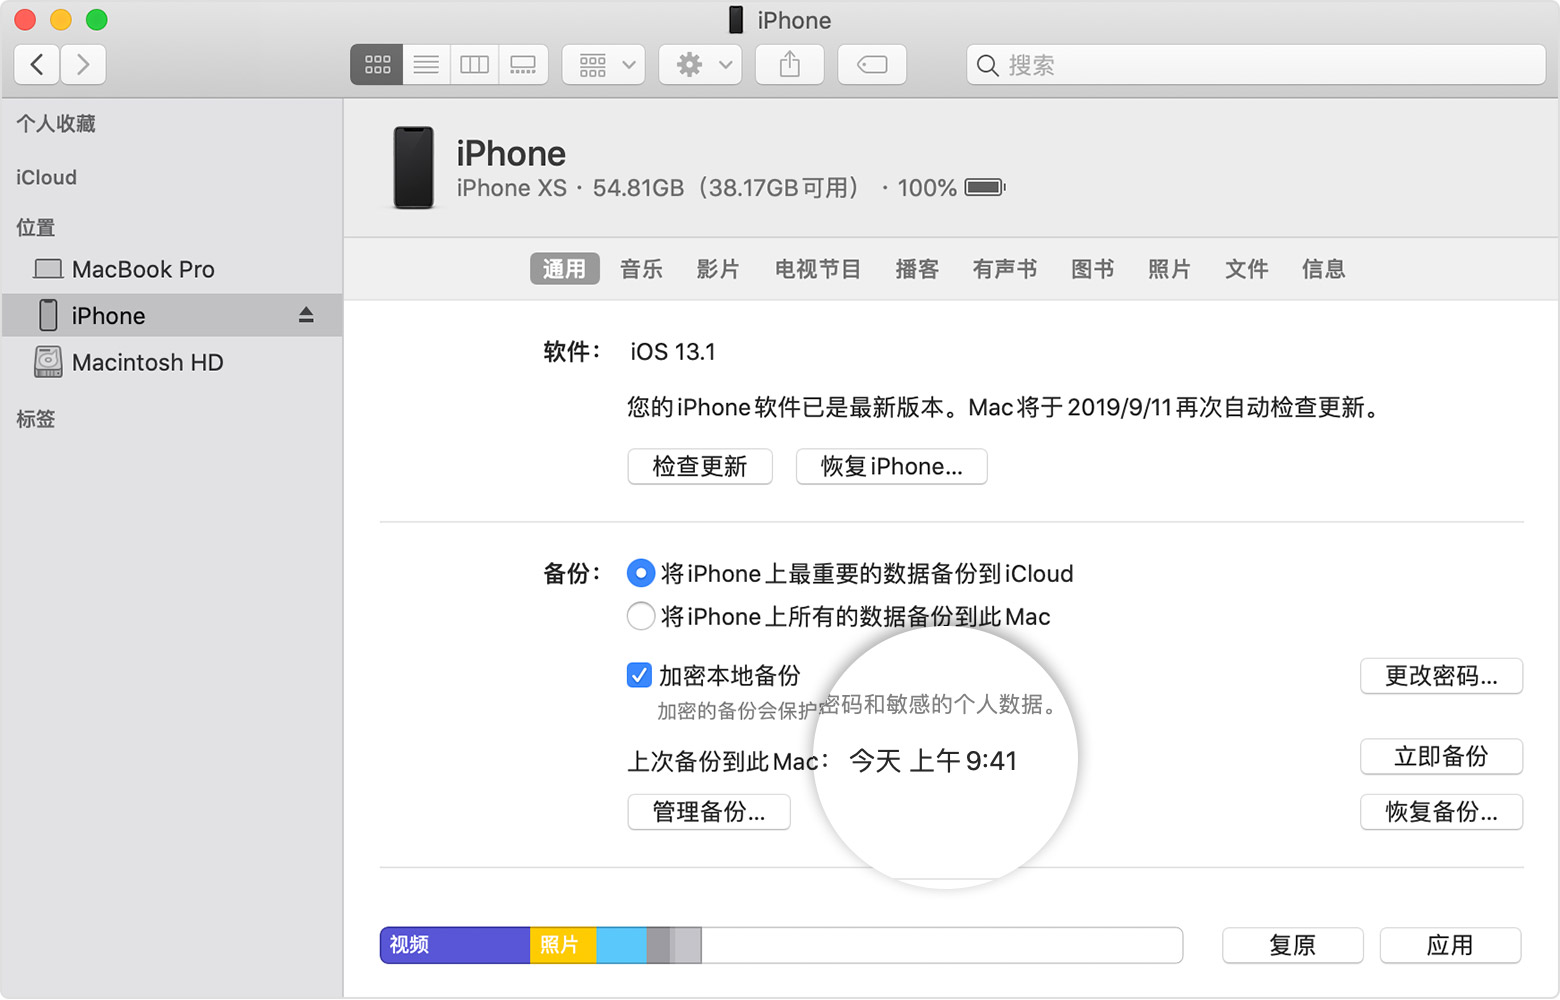The image size is (1560, 1000).
Task: Click the back navigation arrow
Action: pos(37,65)
